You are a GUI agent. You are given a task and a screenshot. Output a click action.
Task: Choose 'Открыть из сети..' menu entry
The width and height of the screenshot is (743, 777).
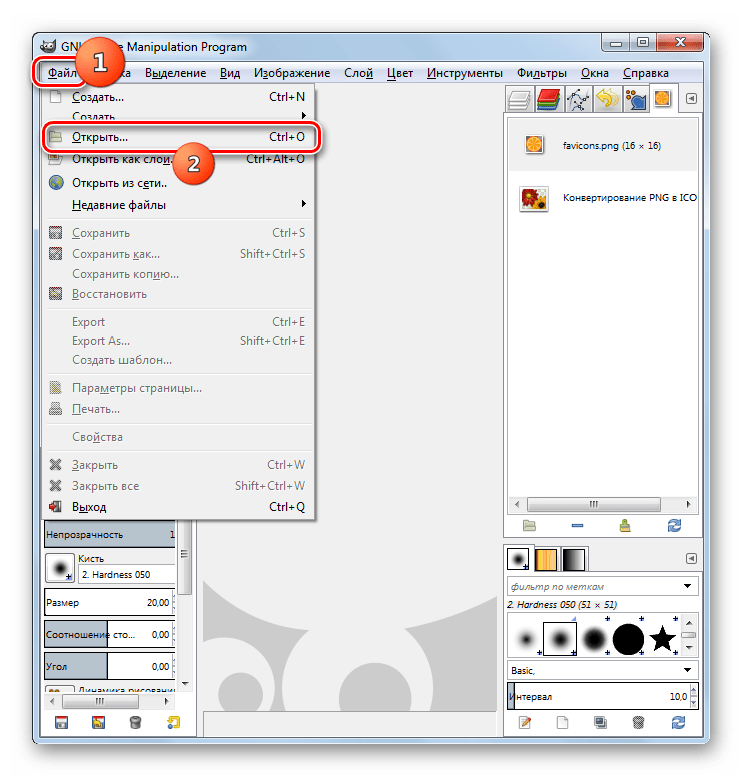(177, 183)
